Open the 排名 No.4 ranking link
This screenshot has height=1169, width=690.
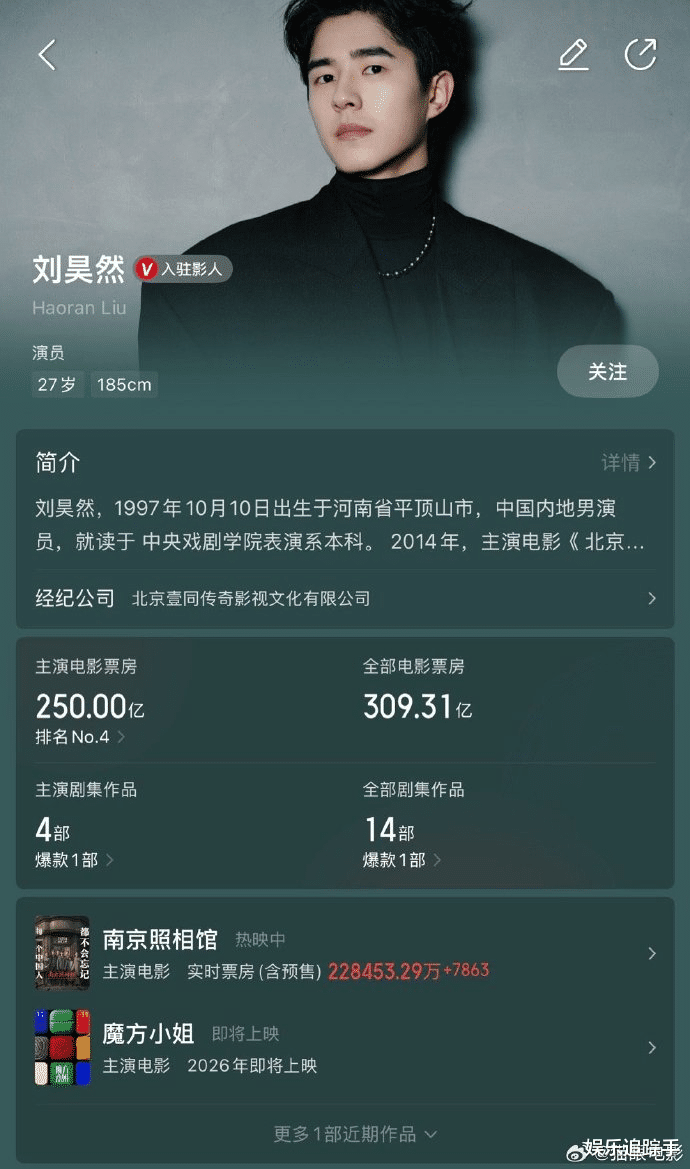pos(80,737)
